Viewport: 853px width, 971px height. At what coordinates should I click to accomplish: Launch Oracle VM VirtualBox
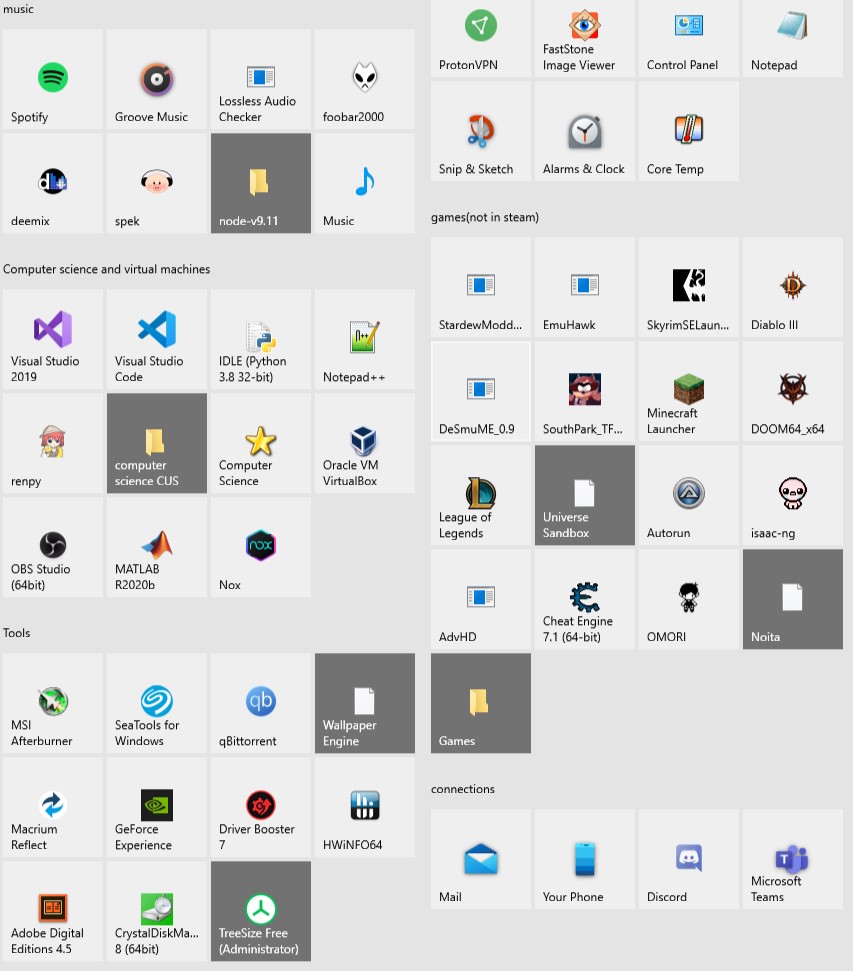coord(365,443)
